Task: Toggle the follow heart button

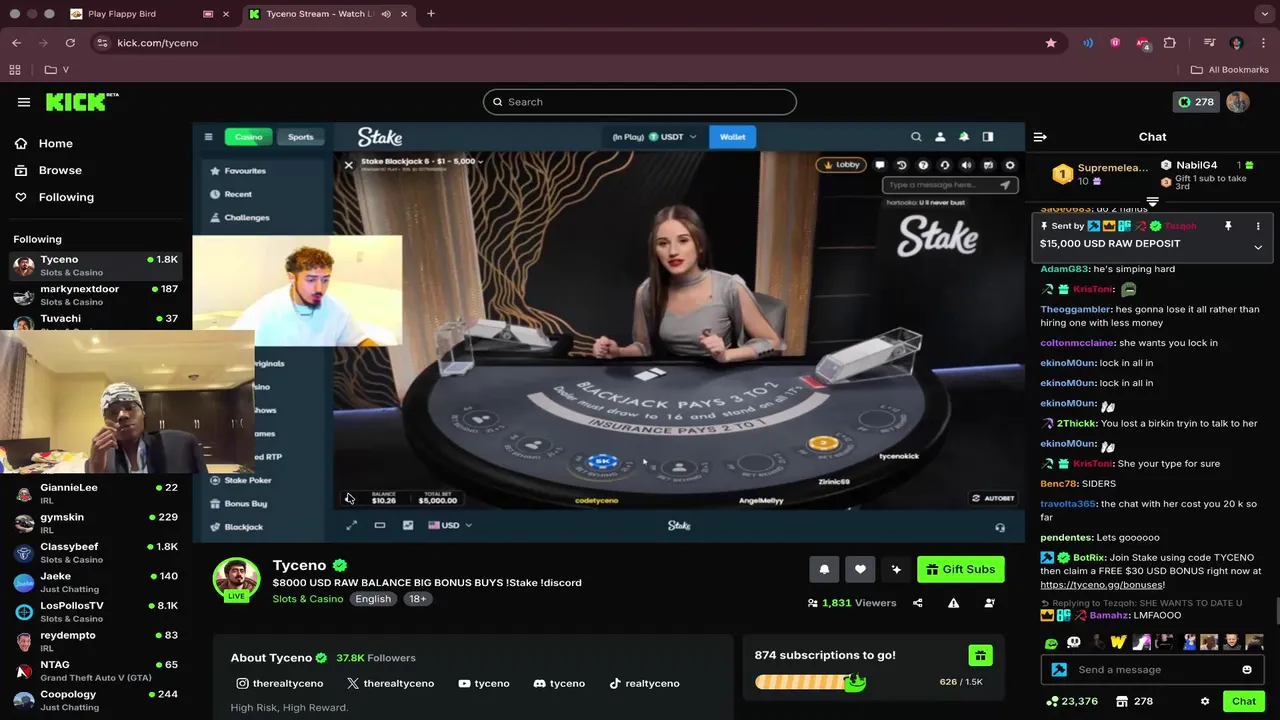Action: 860,569
